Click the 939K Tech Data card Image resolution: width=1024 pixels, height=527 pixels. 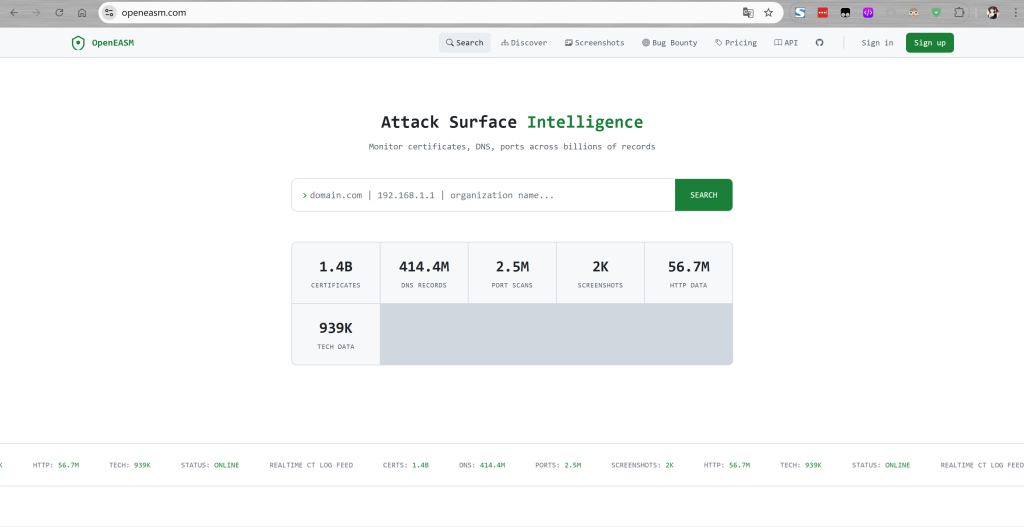[x=335, y=334]
